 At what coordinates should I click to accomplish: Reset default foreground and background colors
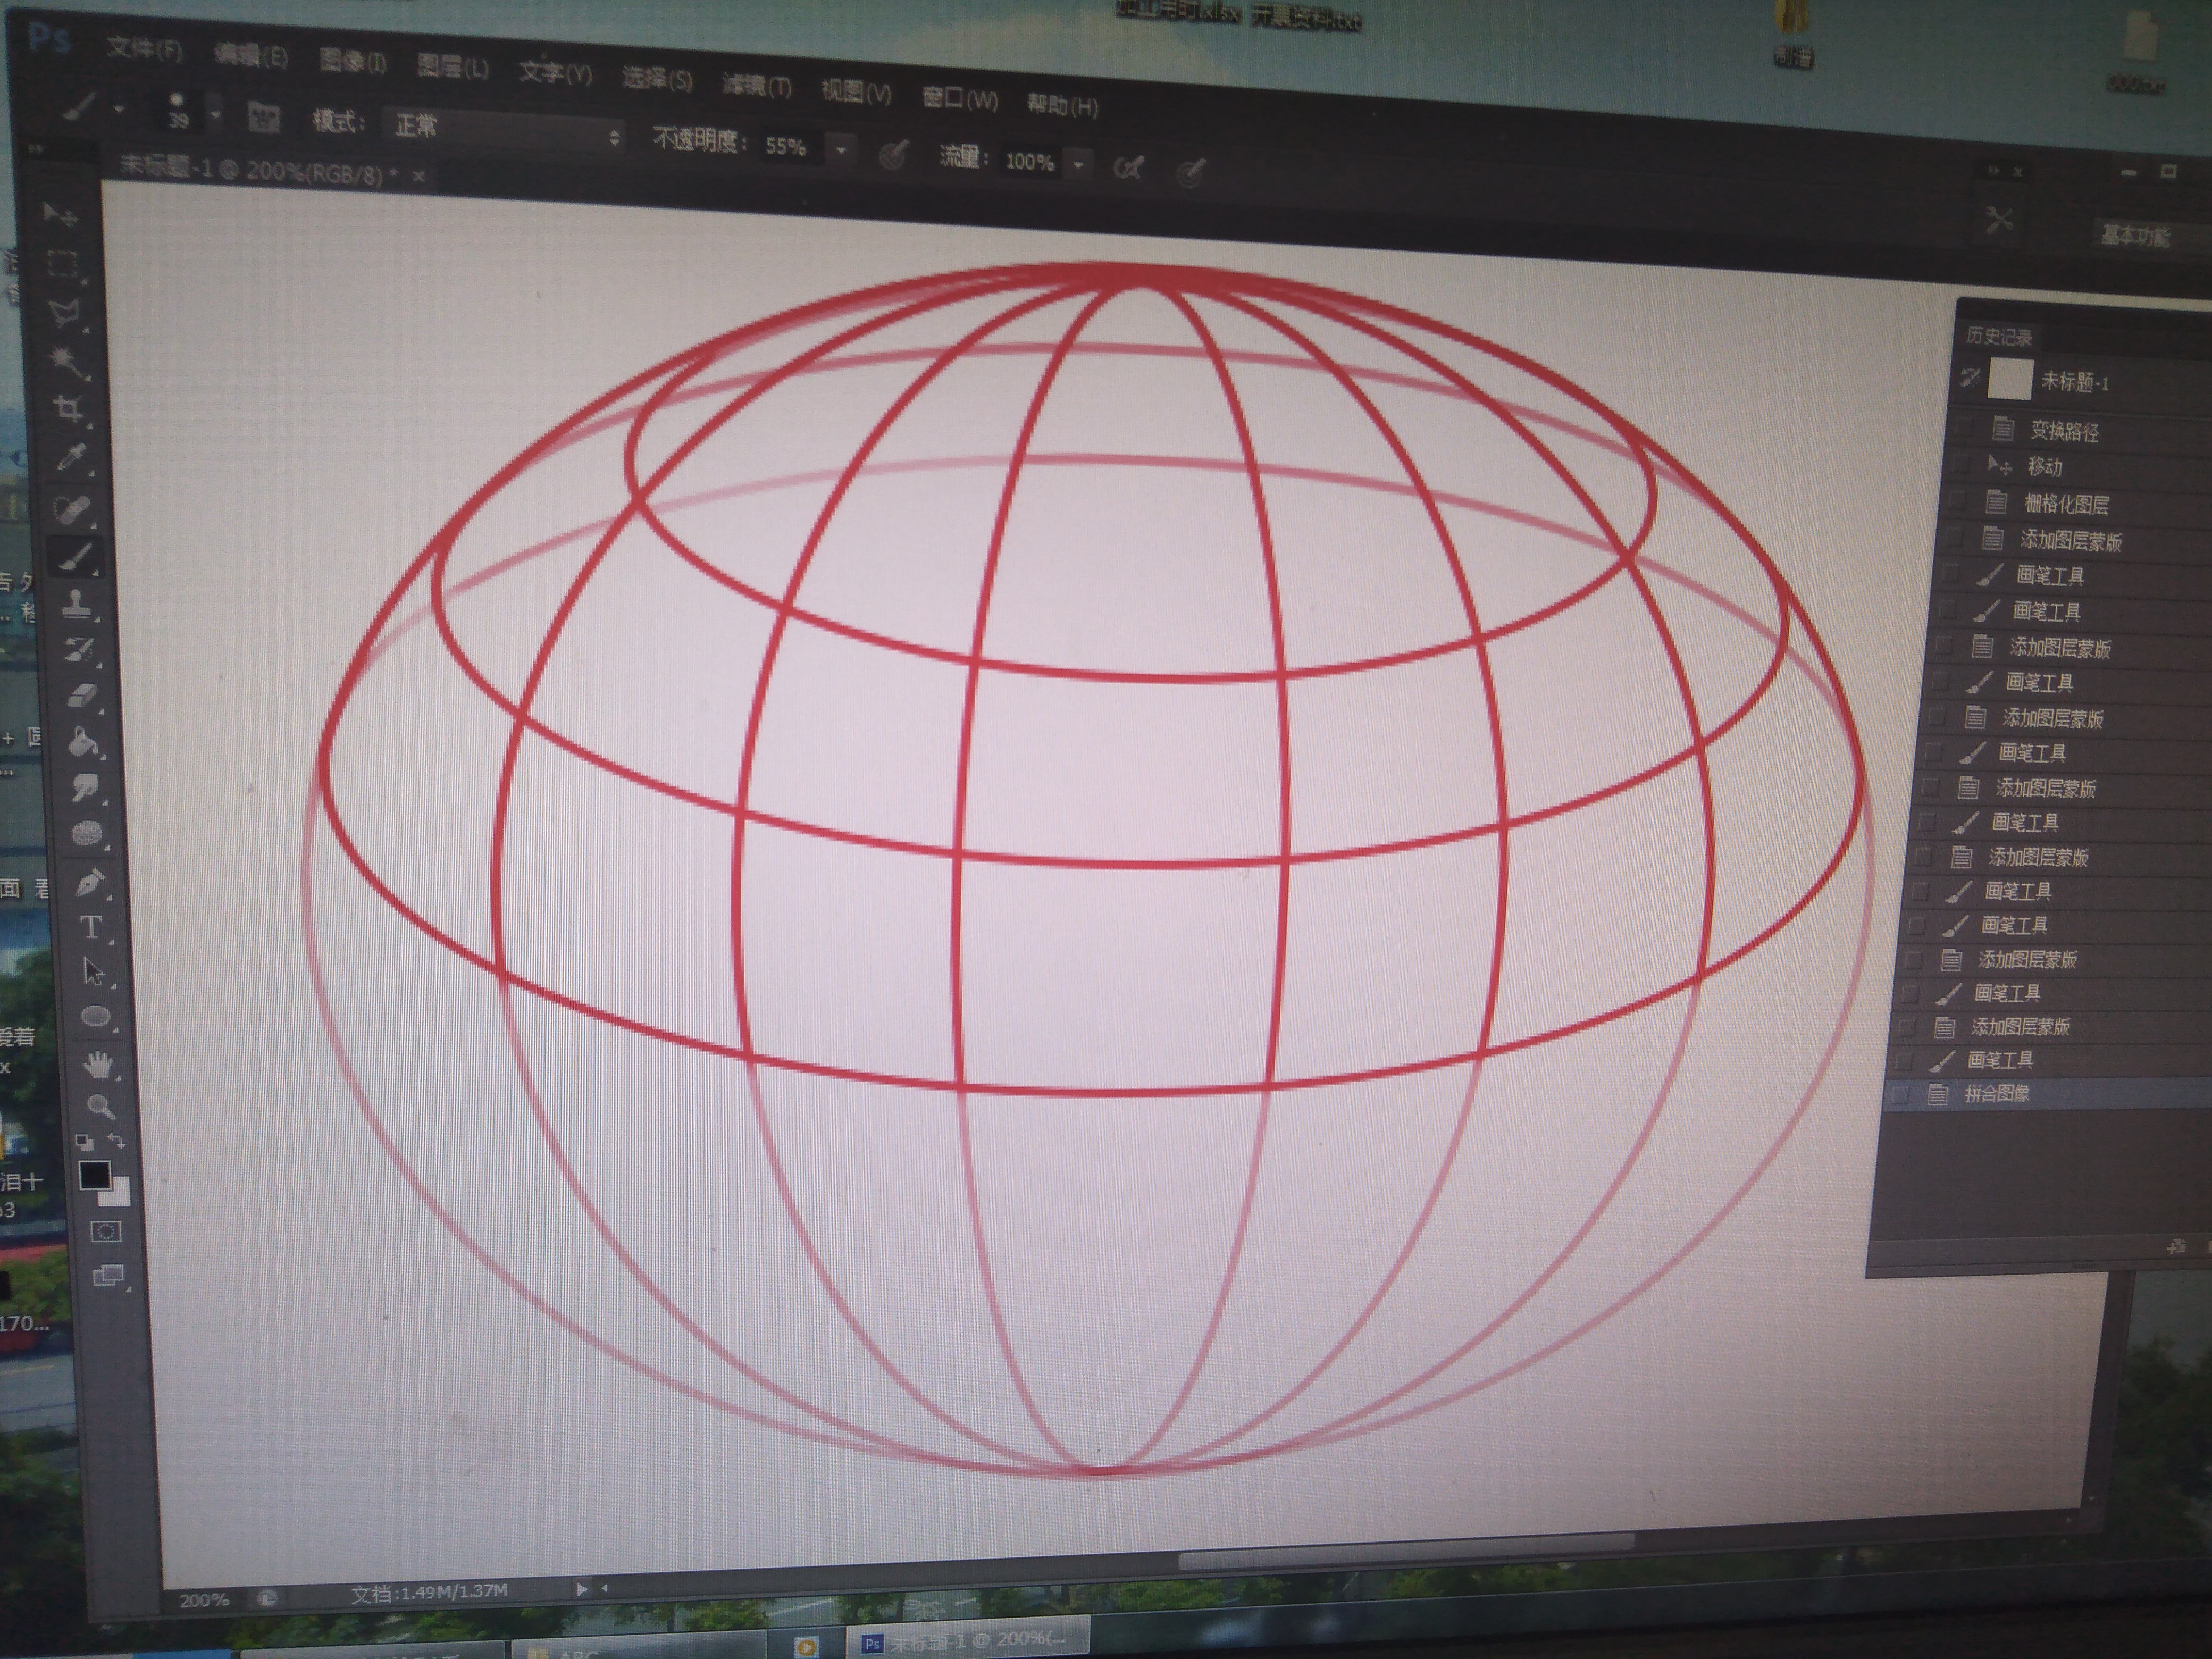tap(84, 1141)
